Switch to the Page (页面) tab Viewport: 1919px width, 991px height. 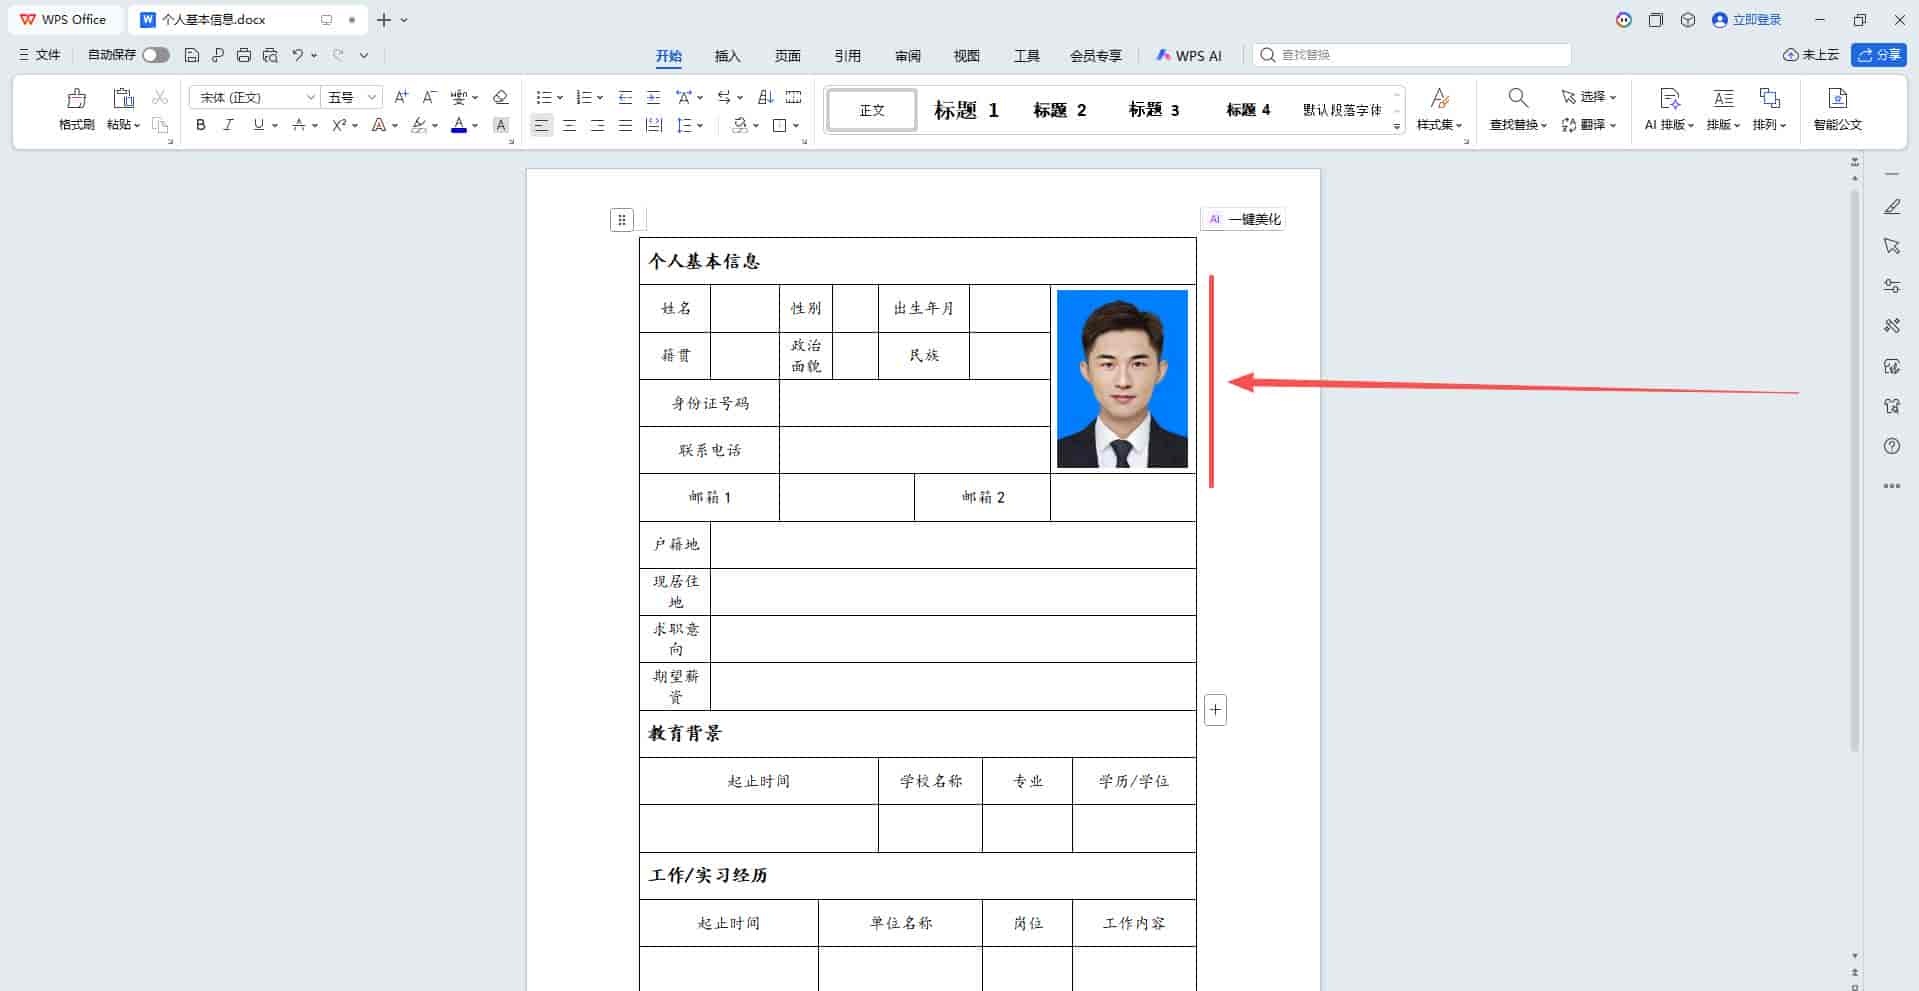click(788, 56)
